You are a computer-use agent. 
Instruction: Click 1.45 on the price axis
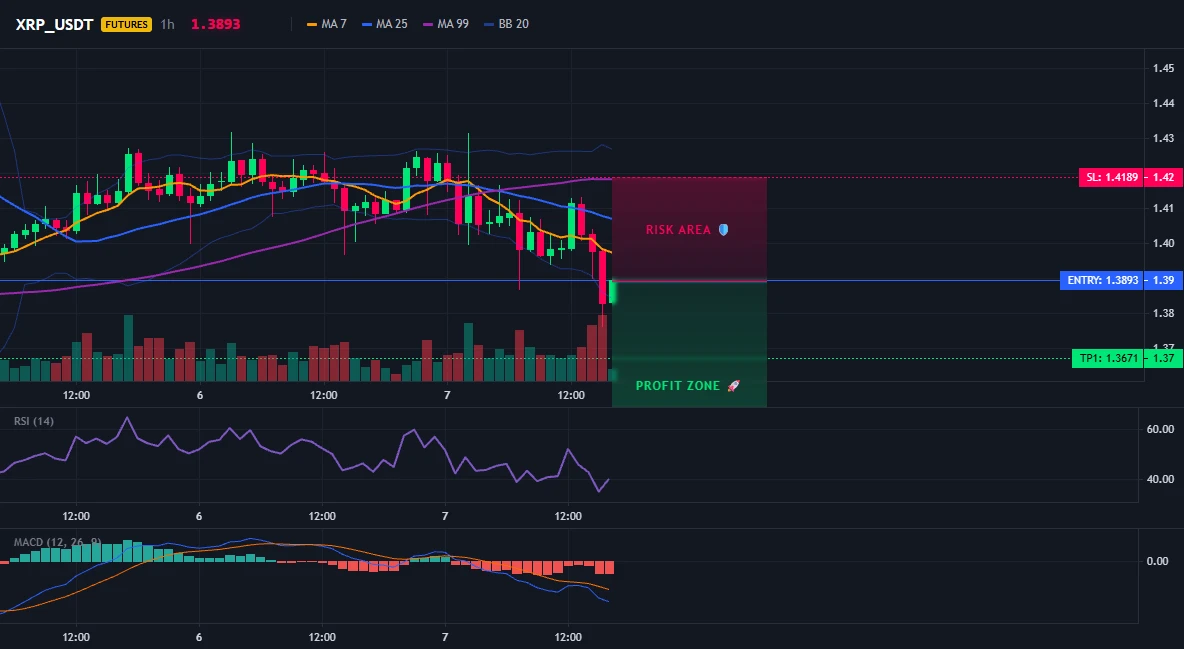point(1164,68)
